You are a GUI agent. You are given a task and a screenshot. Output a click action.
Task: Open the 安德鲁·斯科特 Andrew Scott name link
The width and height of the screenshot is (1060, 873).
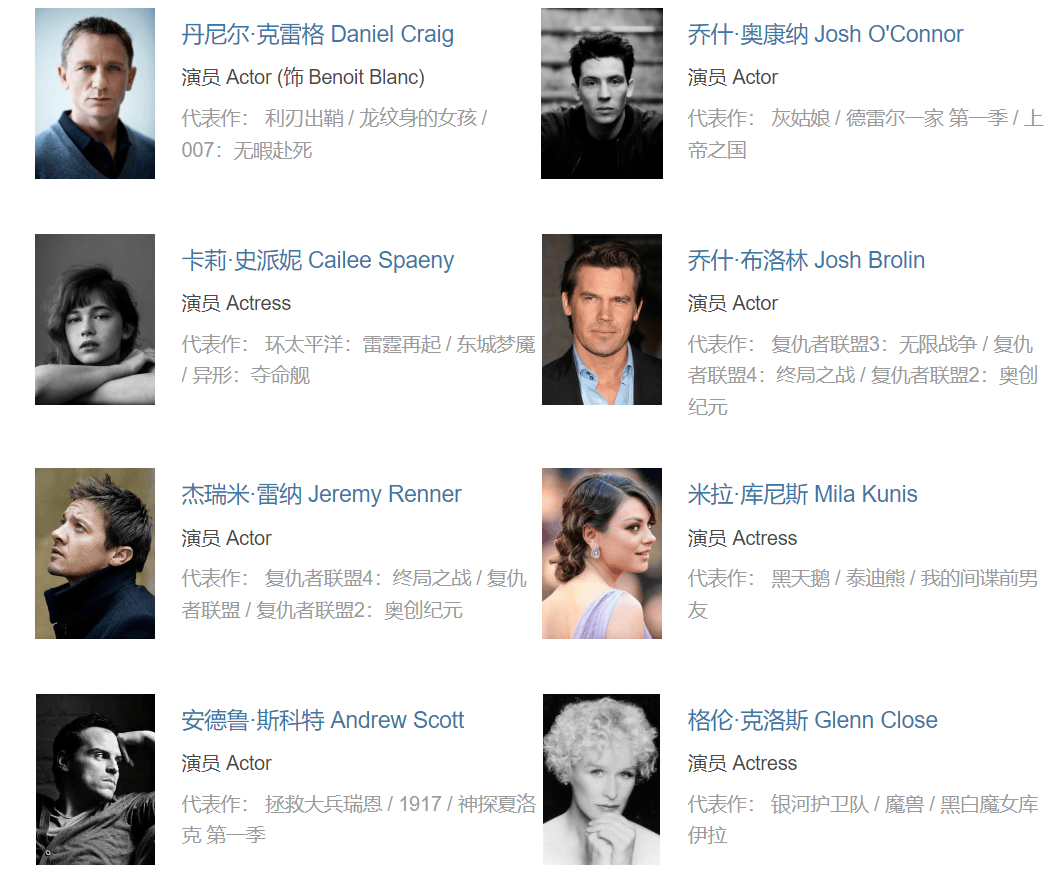pos(322,720)
